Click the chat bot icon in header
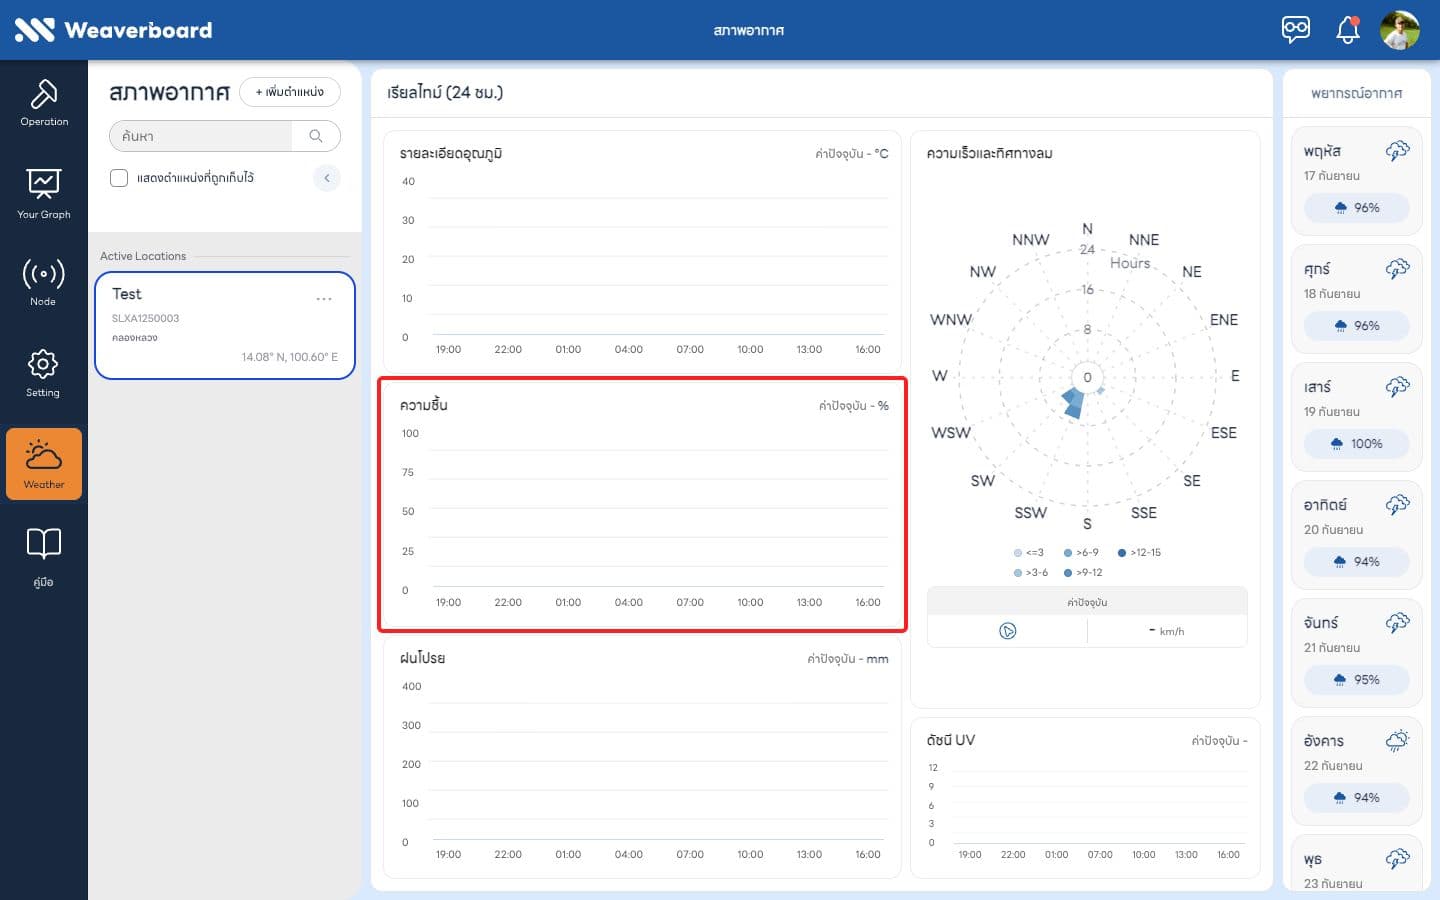Screen dimensions: 1440x900 coord(1296,29)
